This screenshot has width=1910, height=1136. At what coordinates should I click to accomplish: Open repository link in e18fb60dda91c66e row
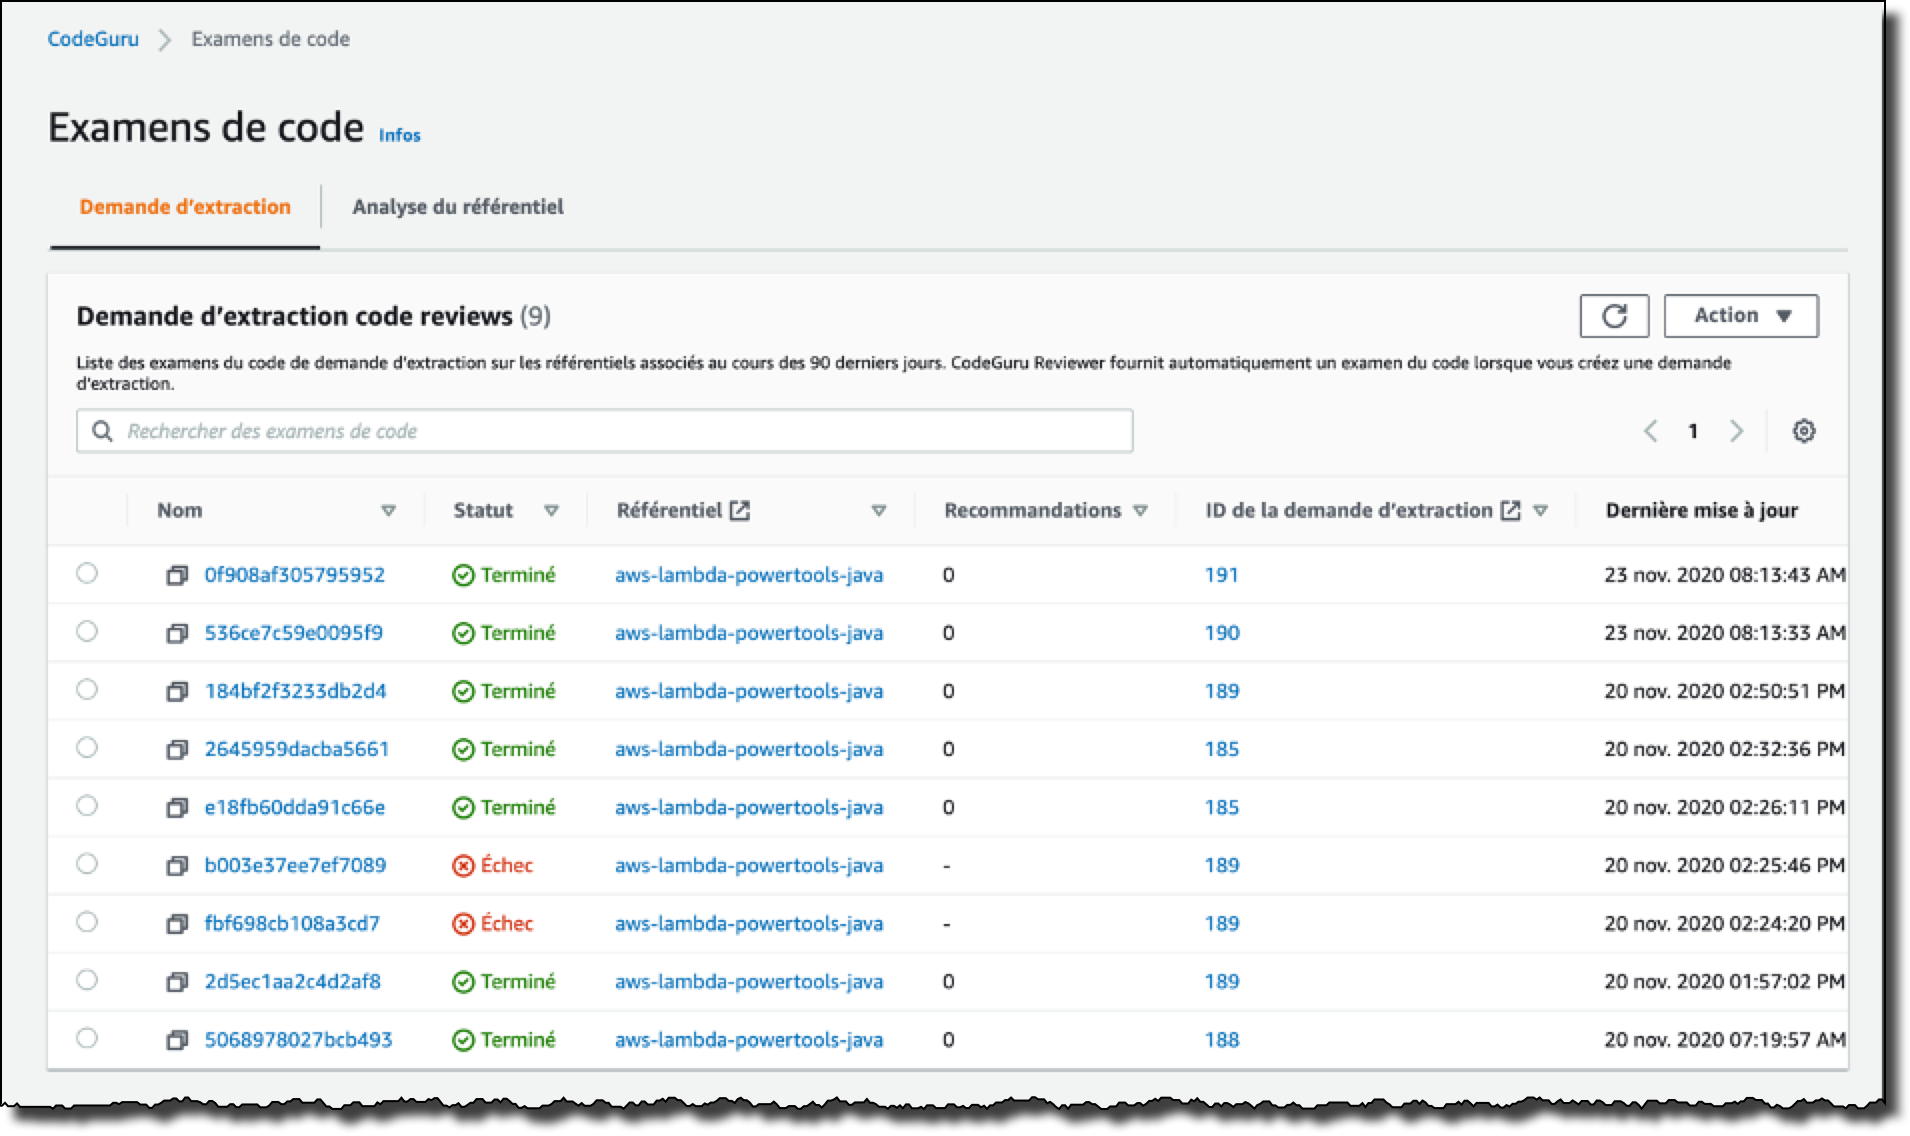[x=749, y=807]
